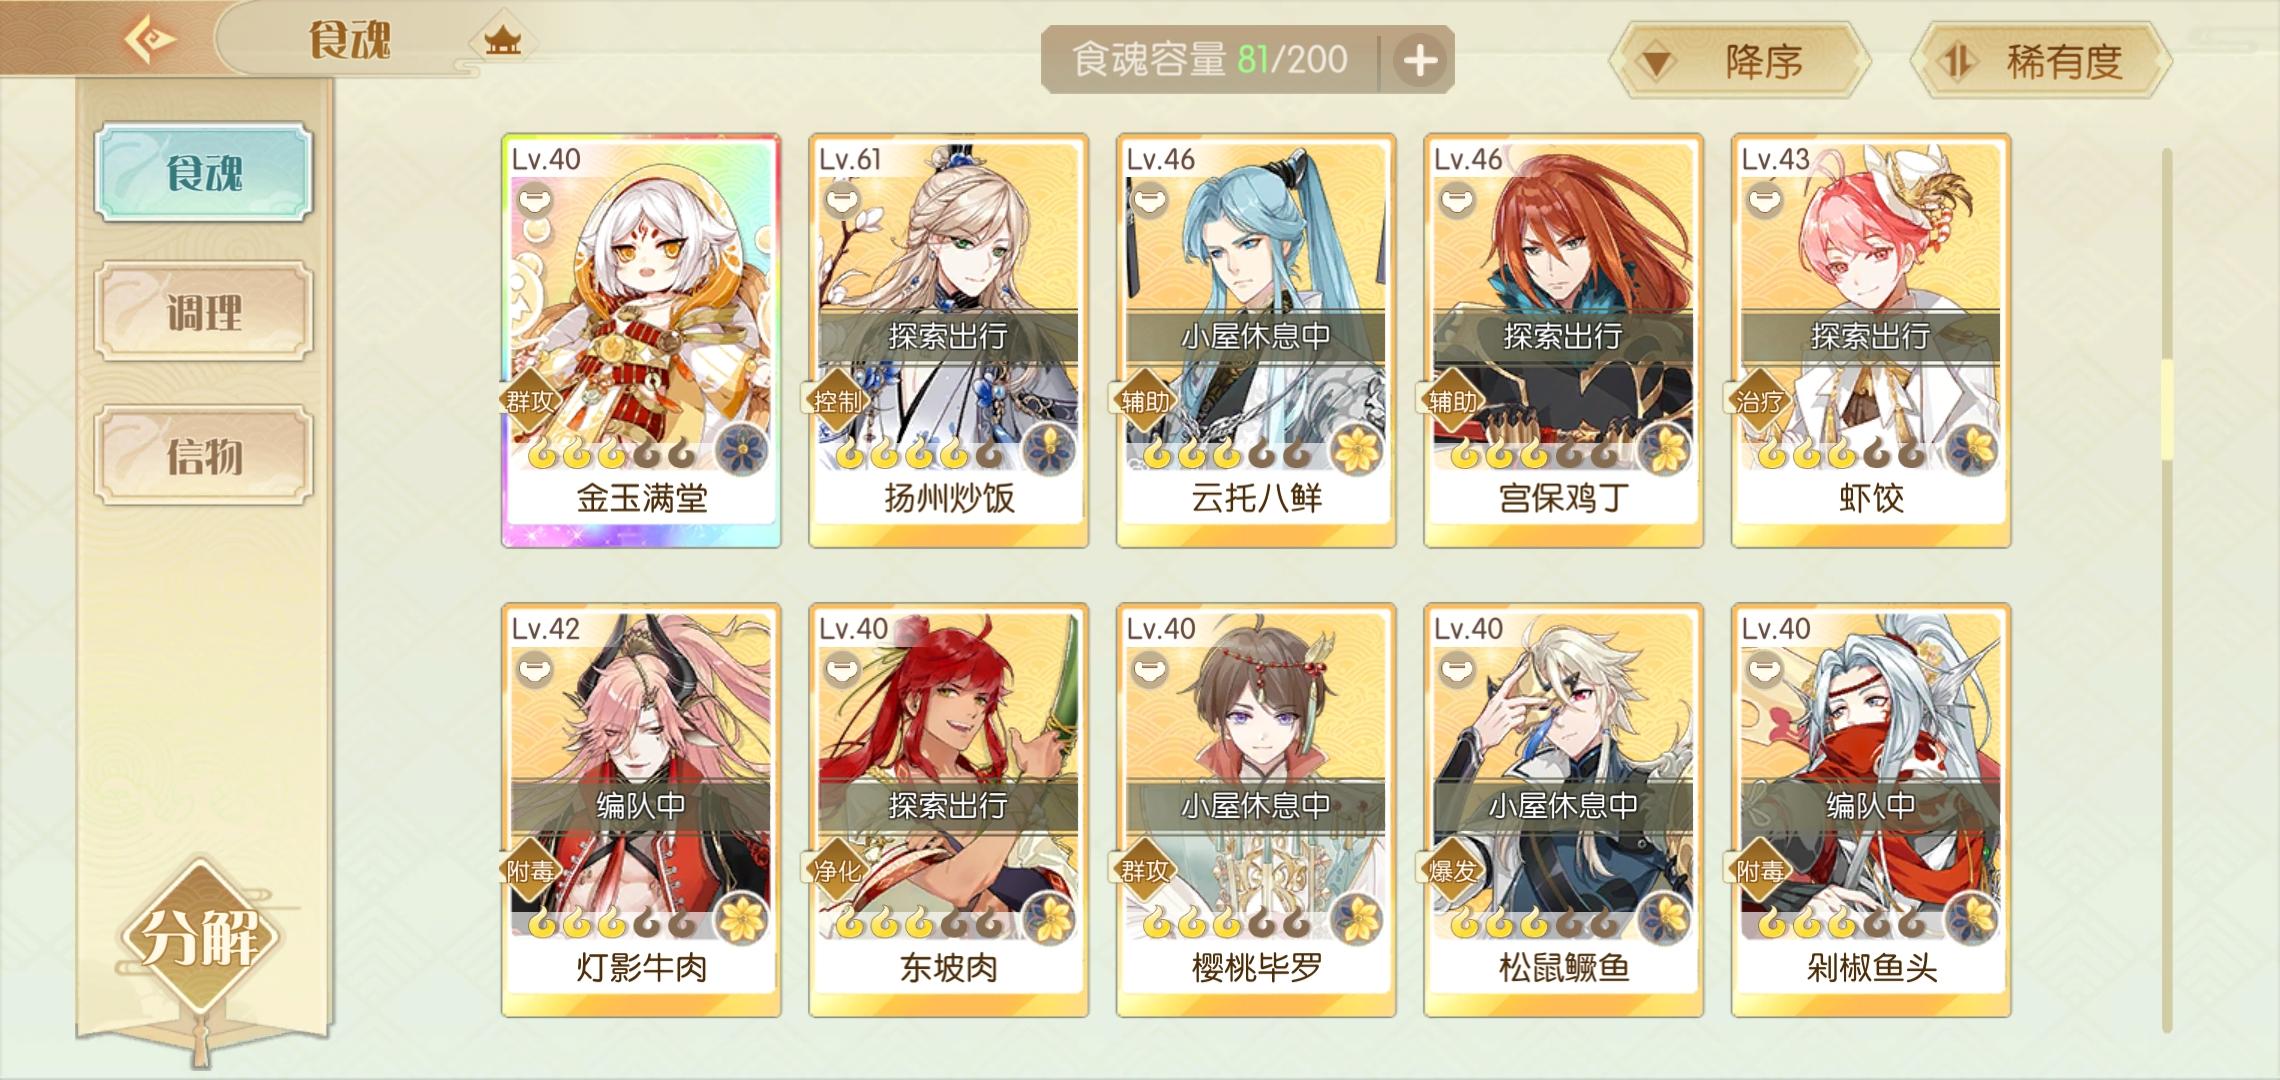Toggle the bowl marker on 灯影牛肉 card
Image resolution: width=2280 pixels, height=1080 pixels.
(535, 670)
